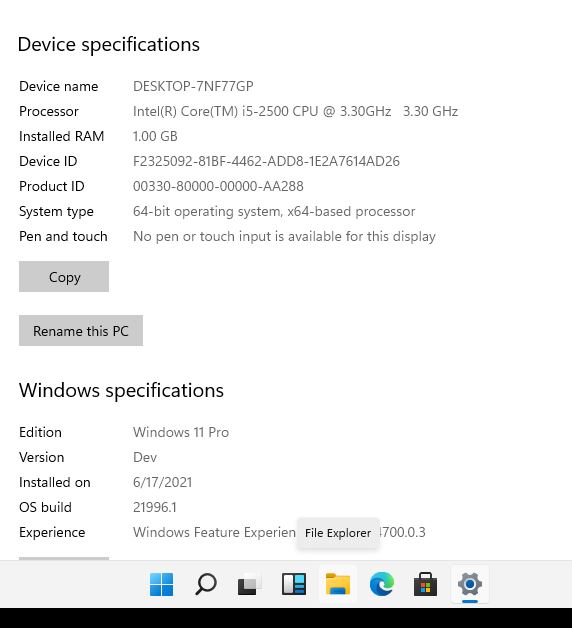Click the Rename this PC button
This screenshot has height=628, width=572.
click(x=81, y=330)
